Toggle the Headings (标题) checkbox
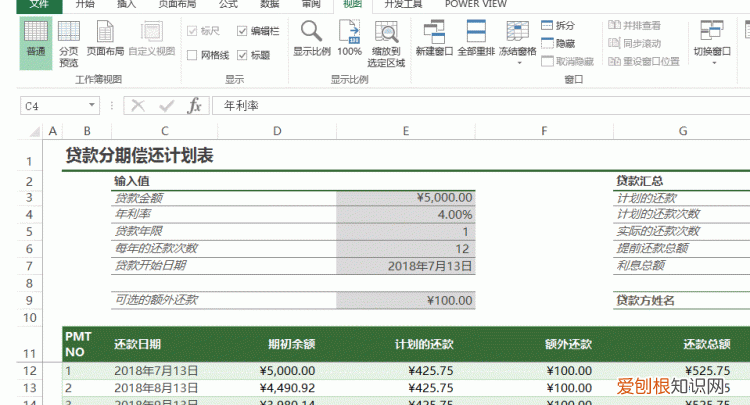 pyautogui.click(x=242, y=55)
